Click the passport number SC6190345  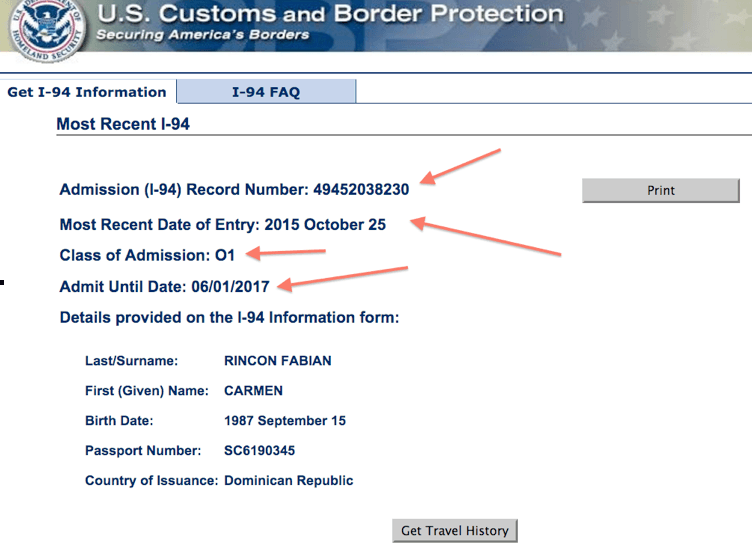tap(259, 450)
